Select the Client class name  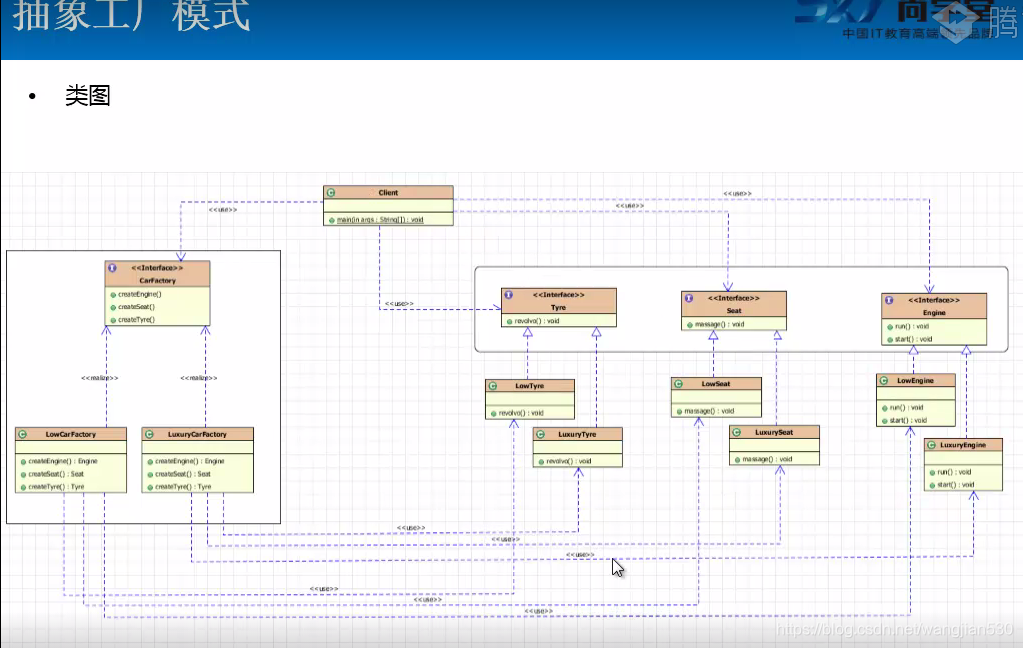click(x=388, y=193)
